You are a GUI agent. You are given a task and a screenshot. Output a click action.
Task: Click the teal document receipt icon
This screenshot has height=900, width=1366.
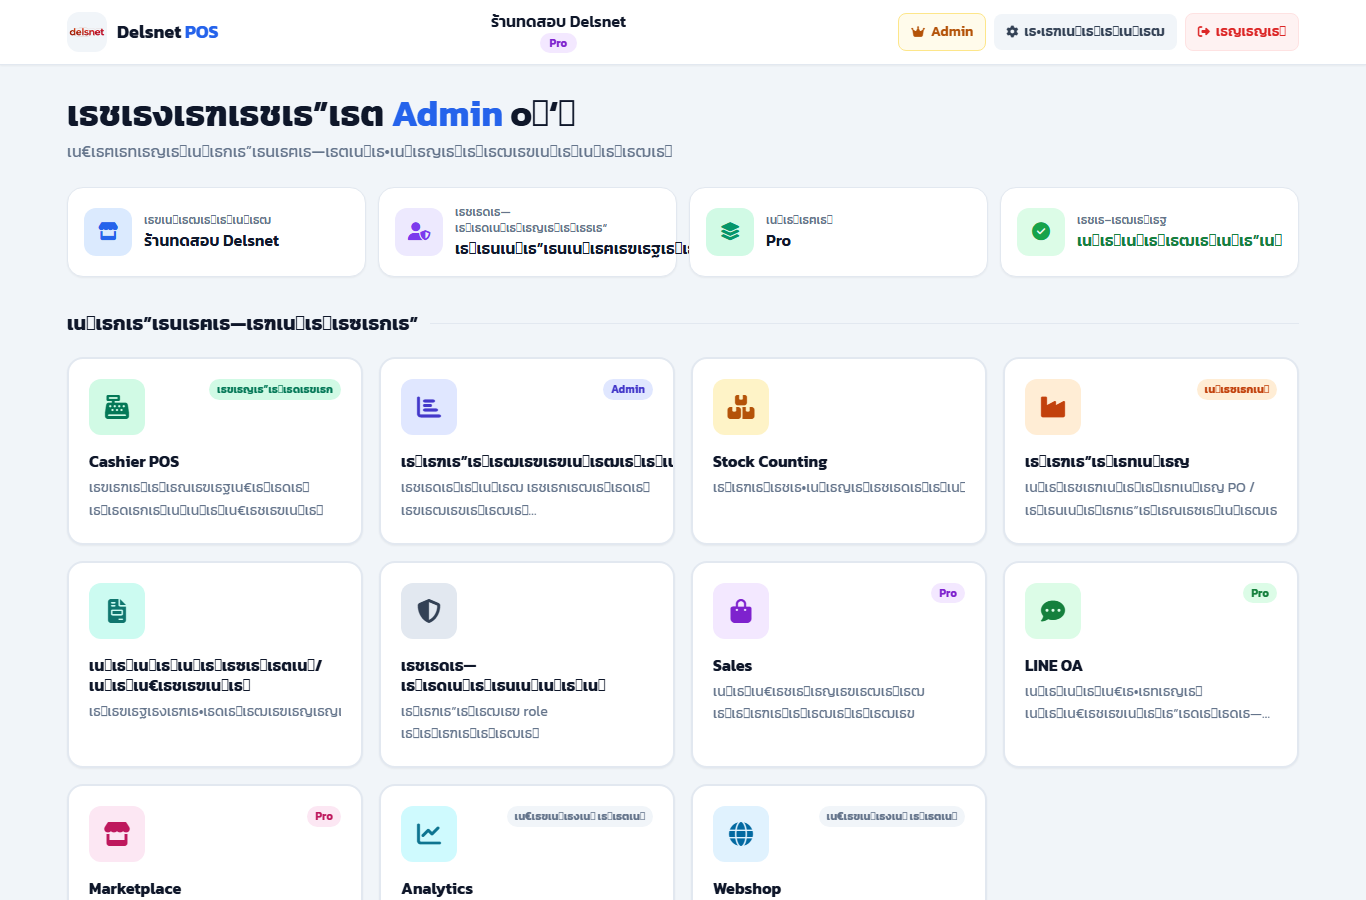117,611
